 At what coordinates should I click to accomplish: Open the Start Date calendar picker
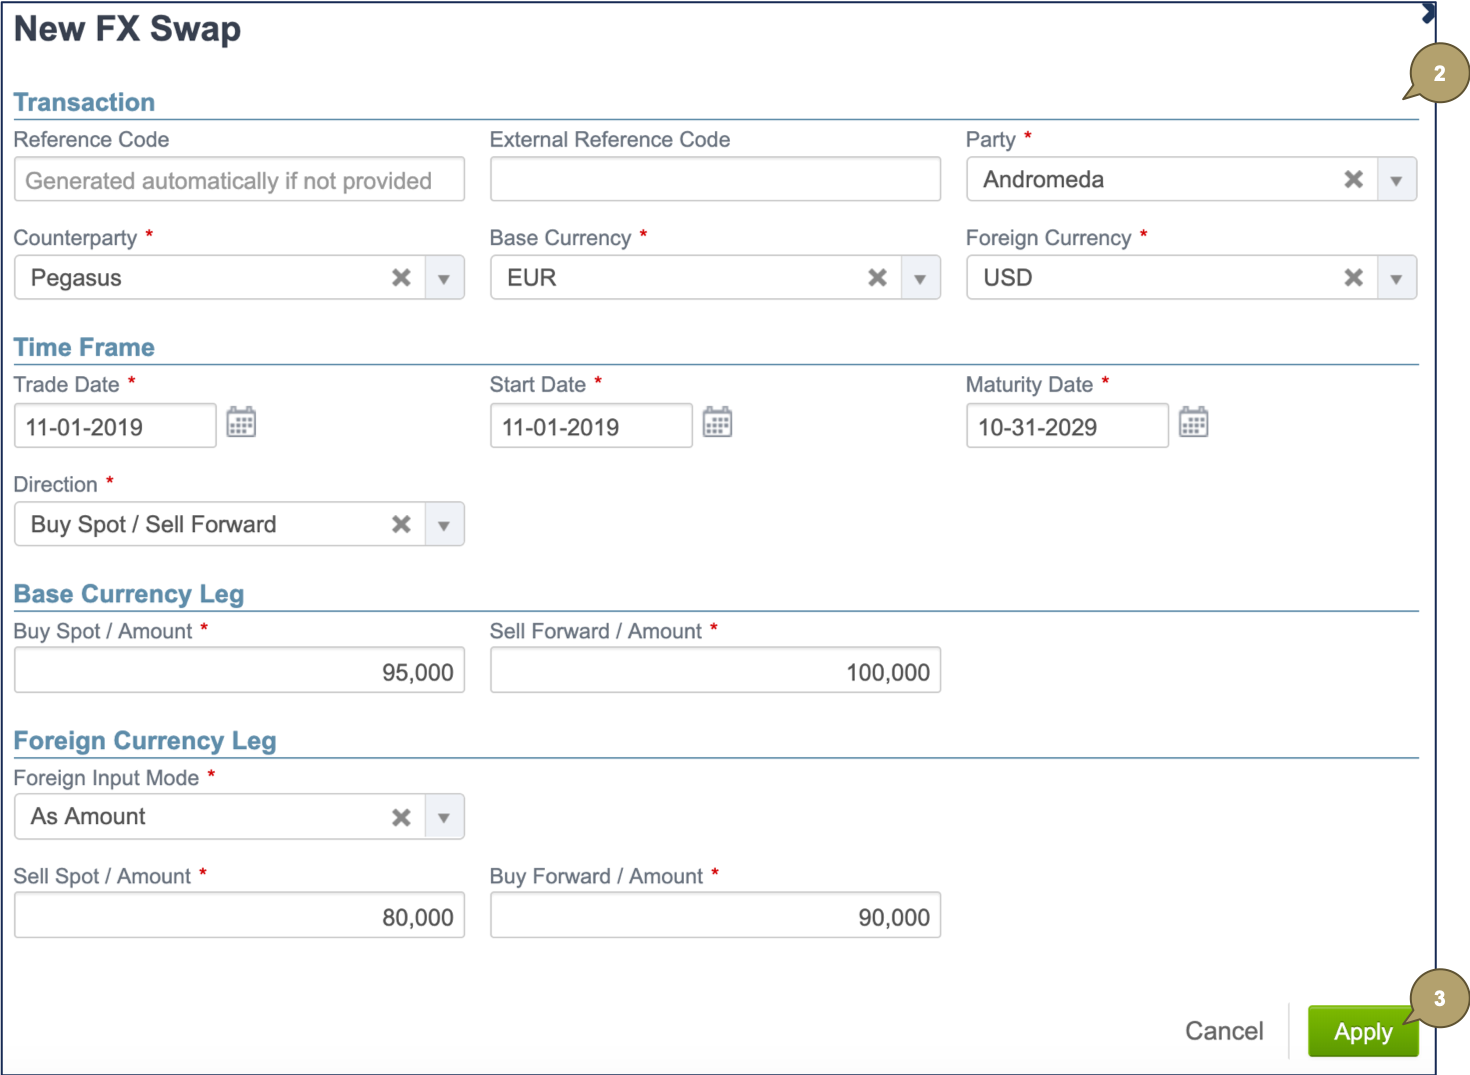(717, 423)
